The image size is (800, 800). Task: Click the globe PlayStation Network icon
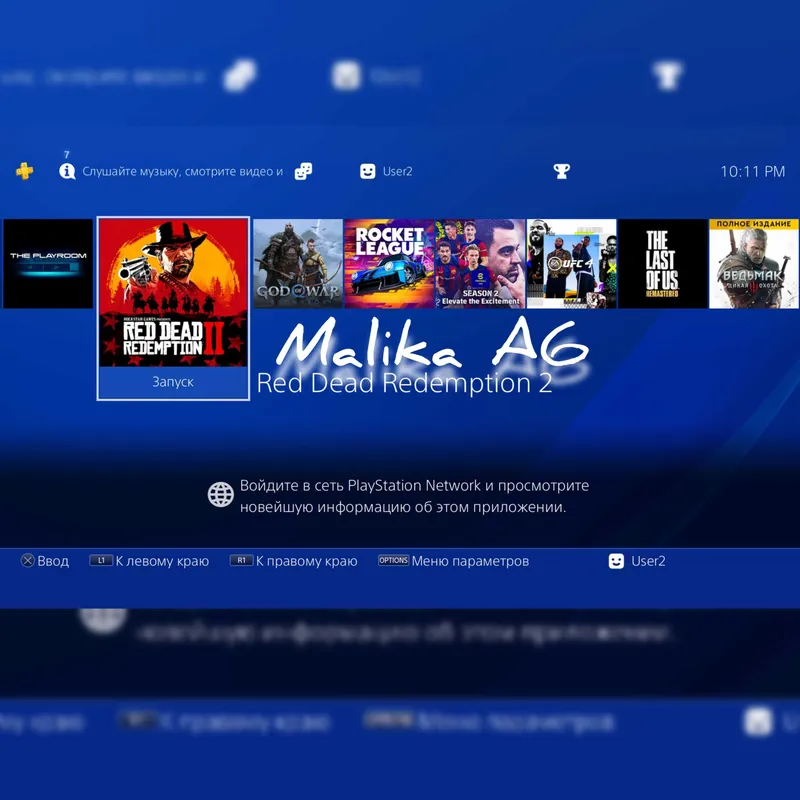click(221, 494)
